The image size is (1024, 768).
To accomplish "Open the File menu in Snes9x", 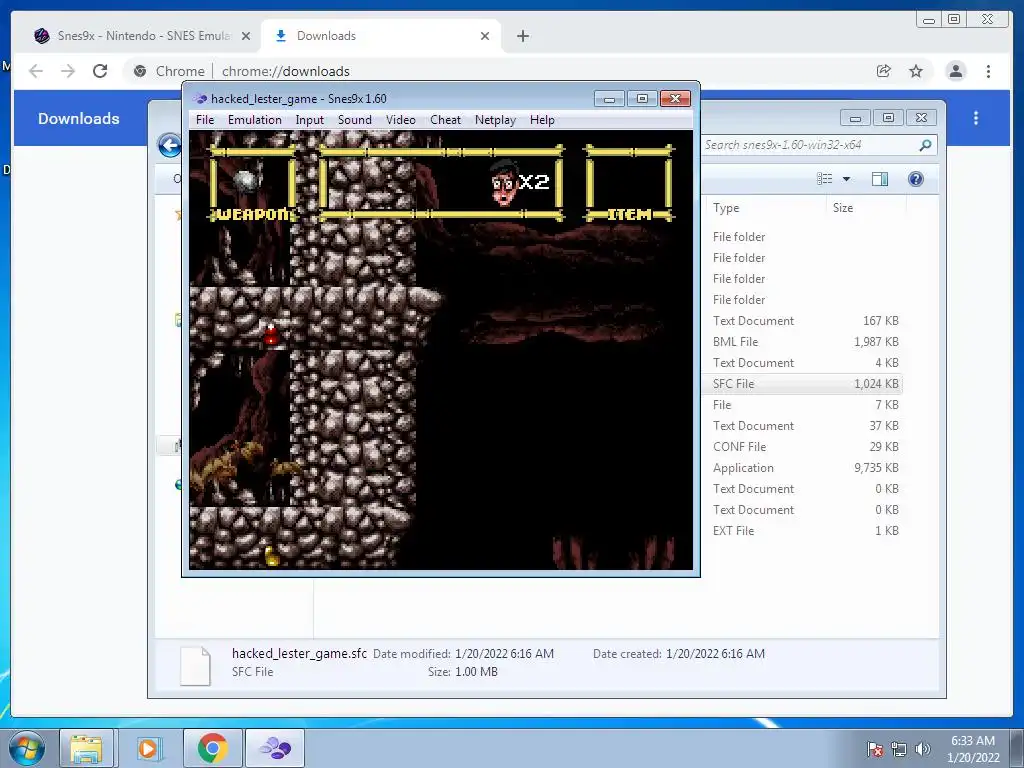I will [x=204, y=120].
